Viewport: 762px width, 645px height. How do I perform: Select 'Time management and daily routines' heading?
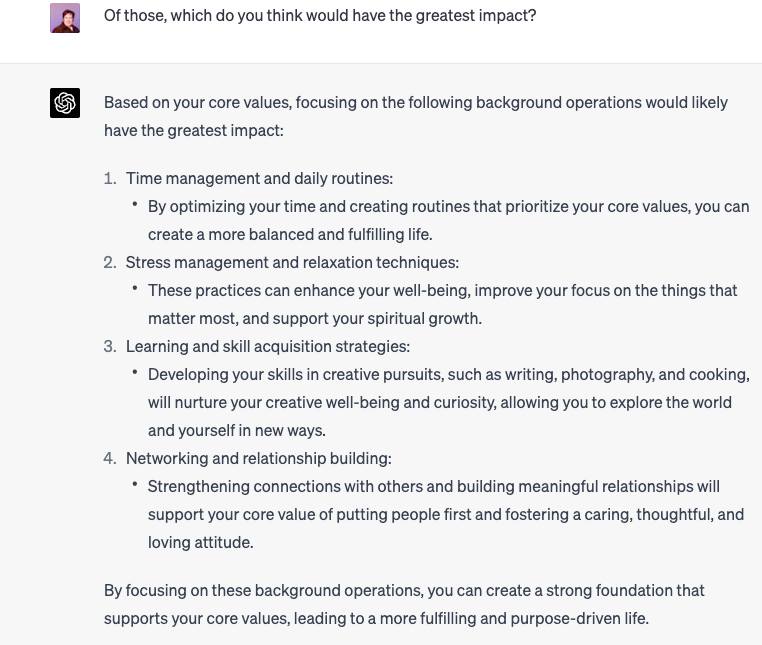[x=259, y=178]
